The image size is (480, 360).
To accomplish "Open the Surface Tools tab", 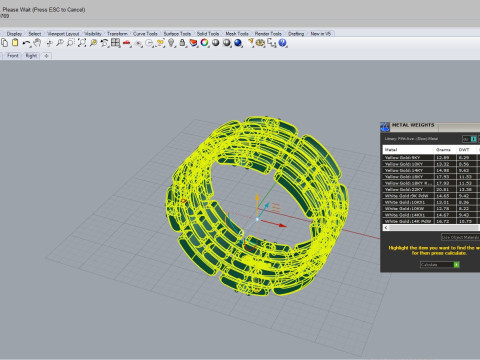I will 177,34.
